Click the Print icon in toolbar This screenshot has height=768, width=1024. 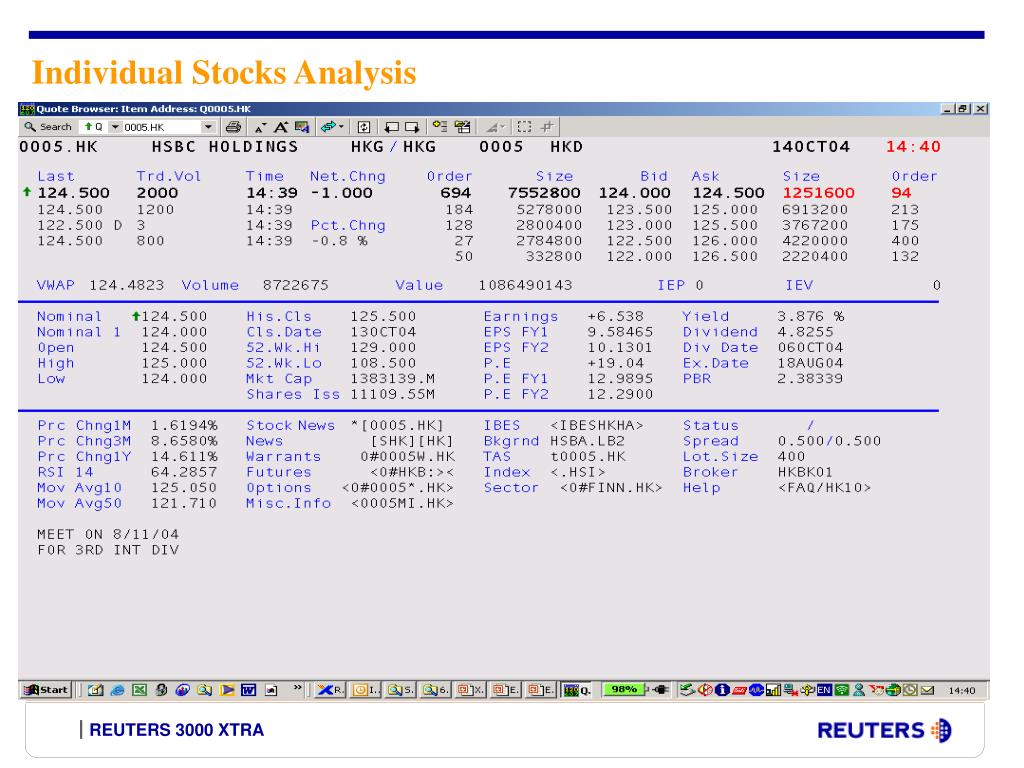[233, 127]
